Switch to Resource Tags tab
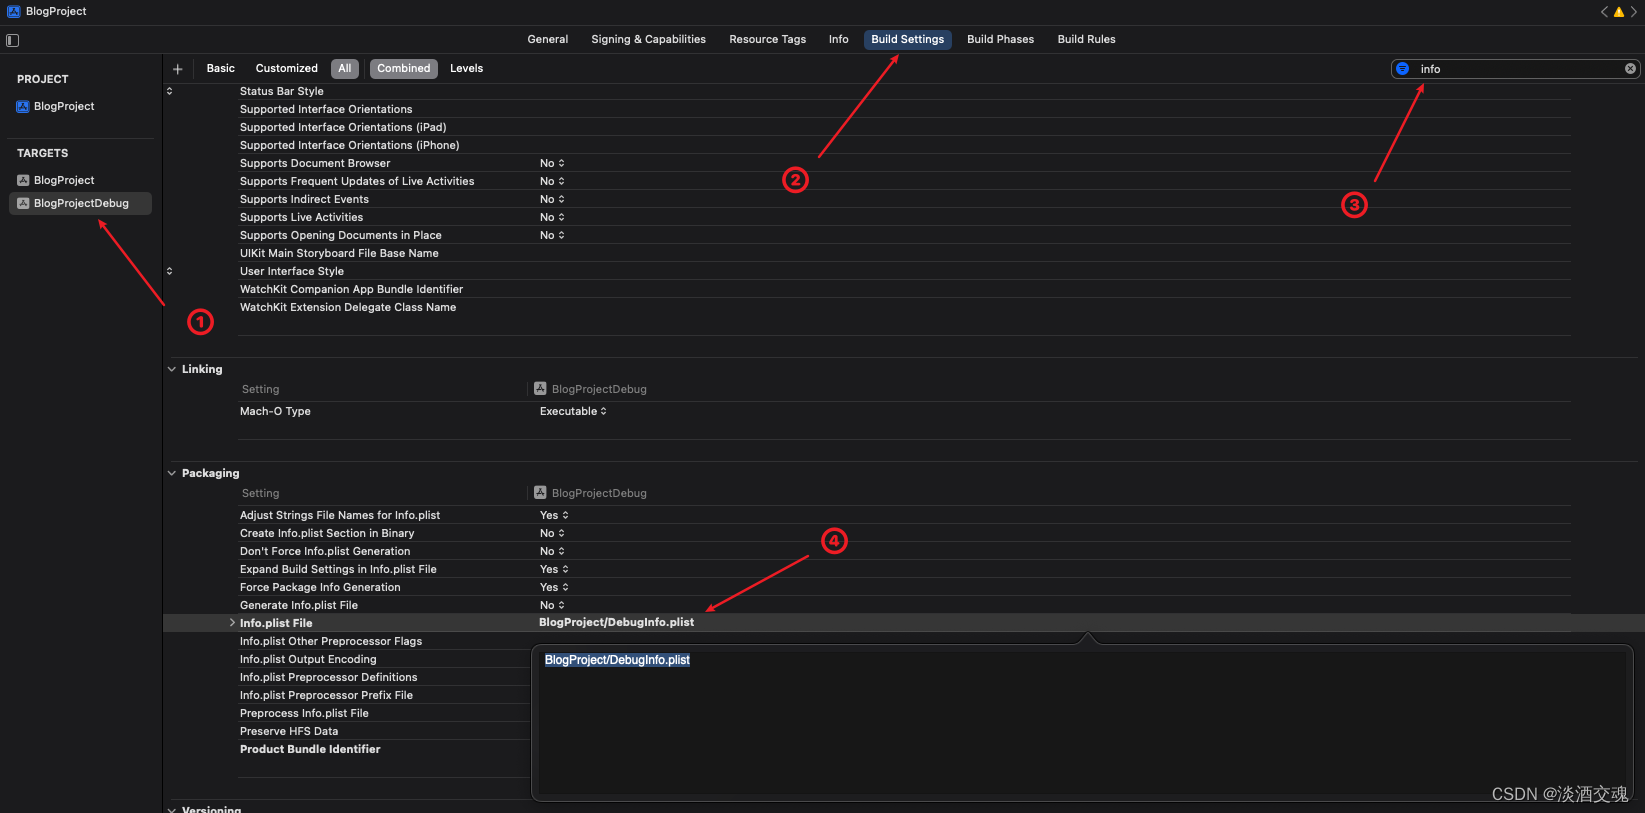This screenshot has height=813, width=1645. point(768,39)
